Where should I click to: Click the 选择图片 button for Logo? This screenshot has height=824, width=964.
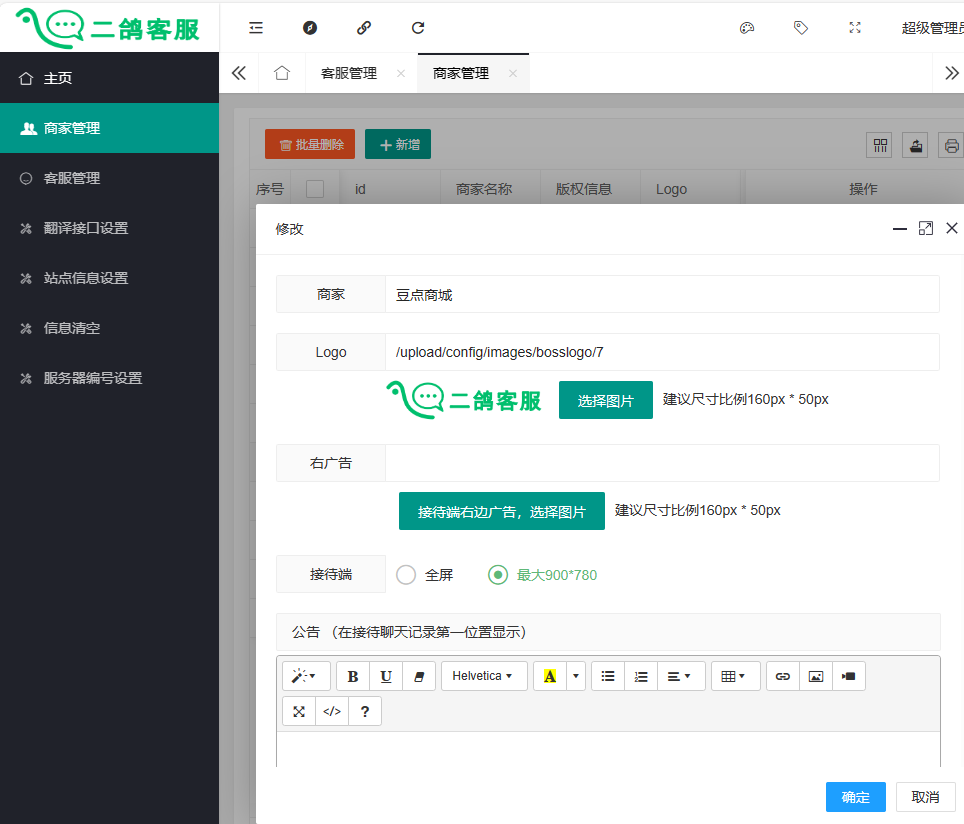[x=605, y=400]
